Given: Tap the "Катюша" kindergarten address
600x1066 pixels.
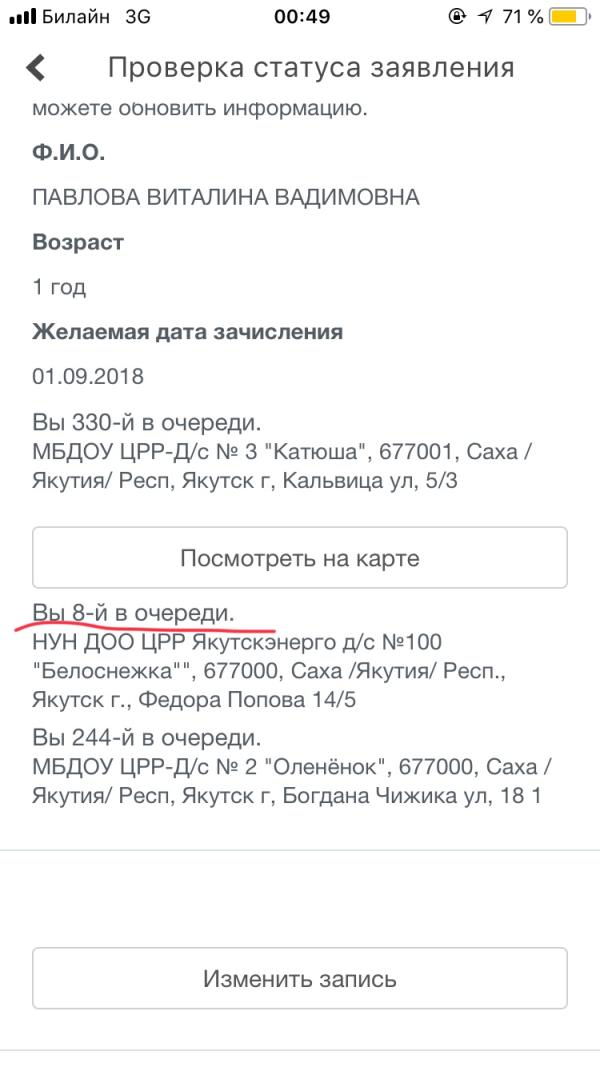Looking at the screenshot, I should pyautogui.click(x=282, y=467).
